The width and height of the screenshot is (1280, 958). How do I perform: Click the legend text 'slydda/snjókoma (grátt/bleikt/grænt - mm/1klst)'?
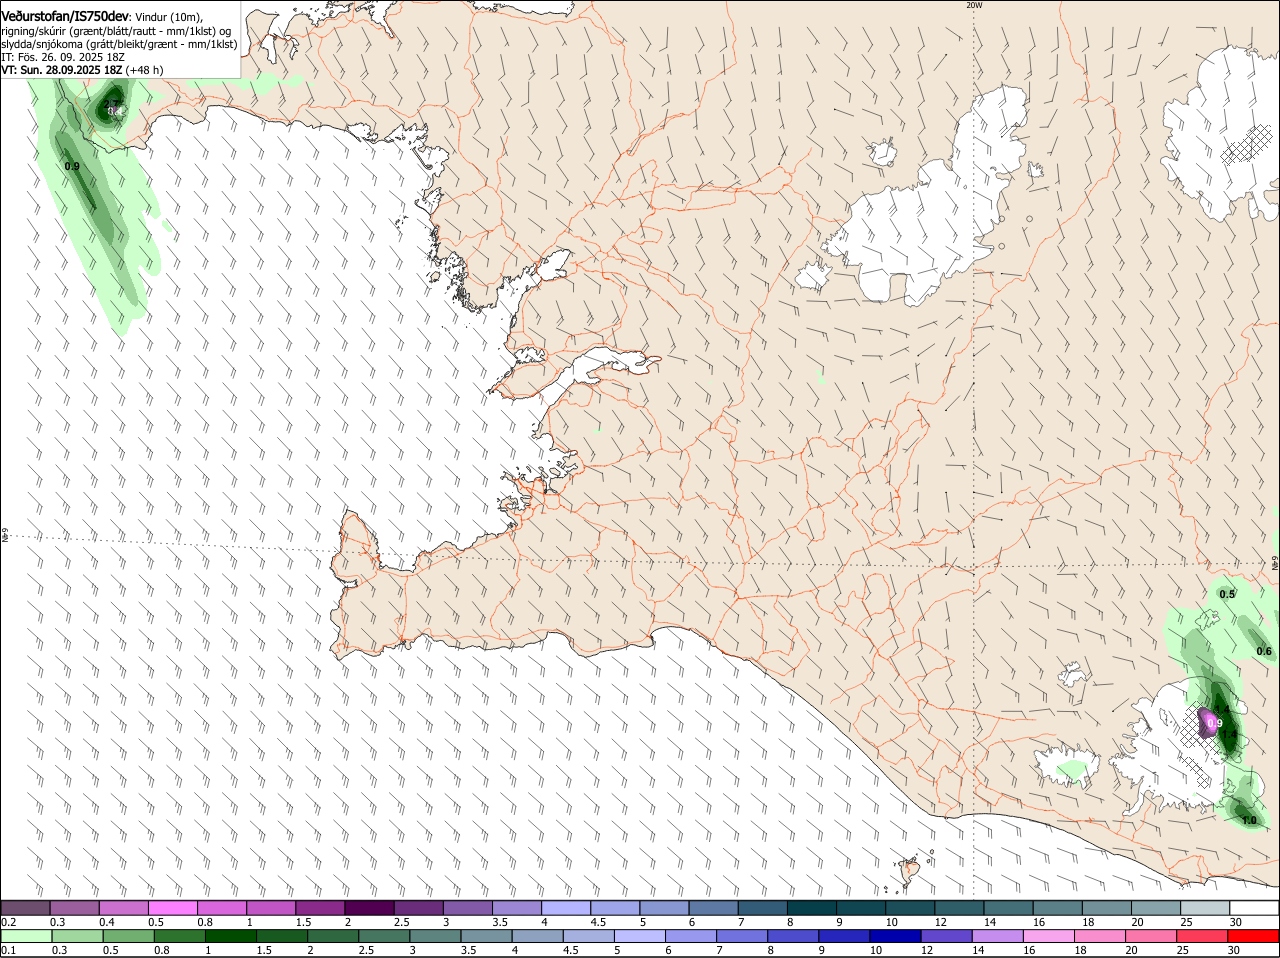point(119,44)
